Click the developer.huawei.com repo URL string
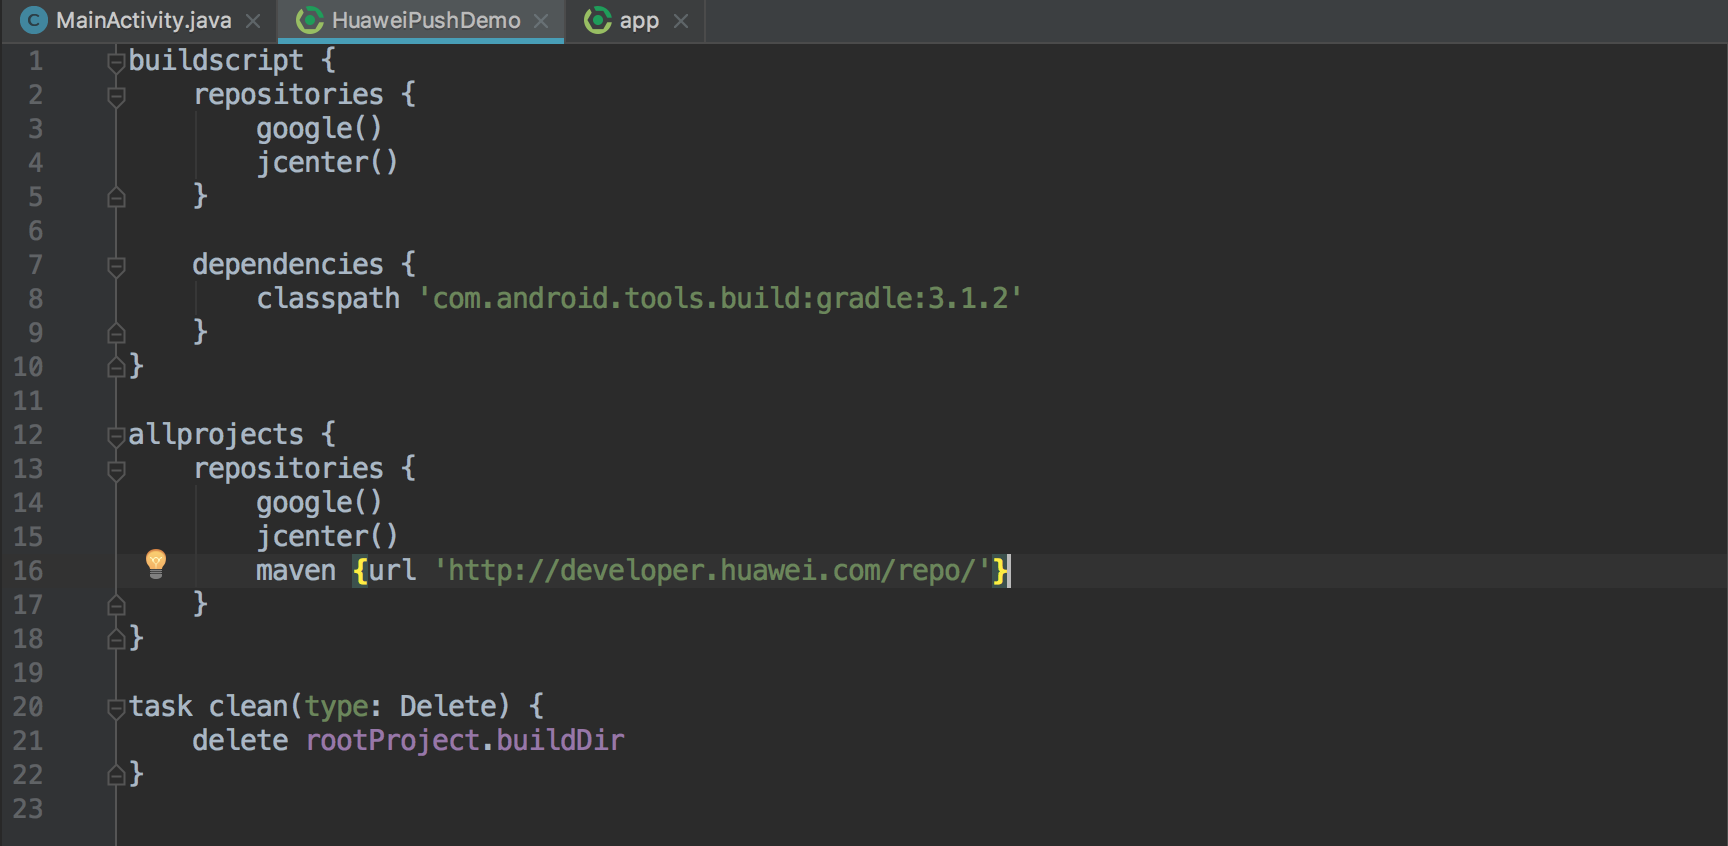This screenshot has height=846, width=1728. tap(712, 570)
